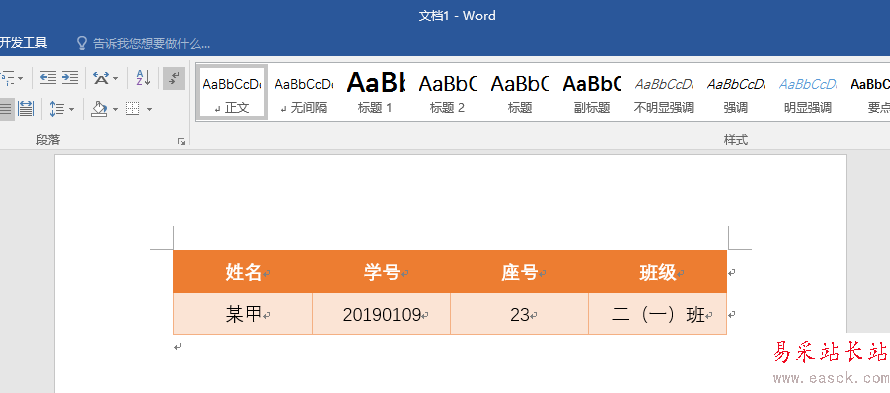The height and width of the screenshot is (393, 890).
Task: Open the shading color dropdown arrow
Action: click(x=115, y=109)
